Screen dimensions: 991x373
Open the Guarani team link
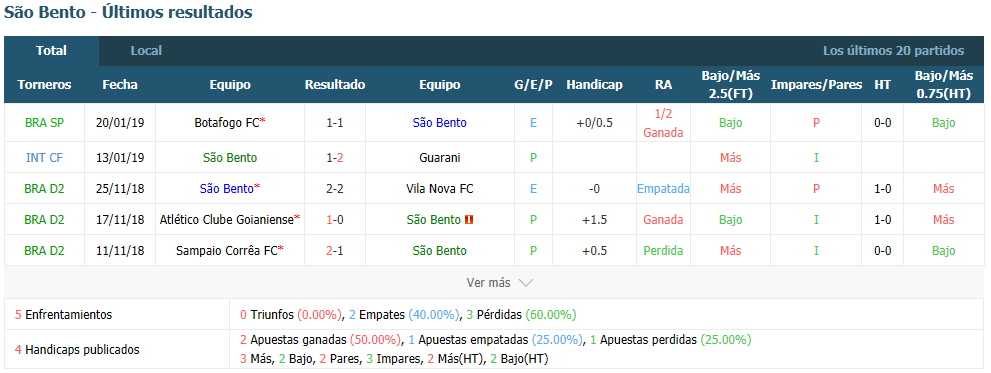439,157
